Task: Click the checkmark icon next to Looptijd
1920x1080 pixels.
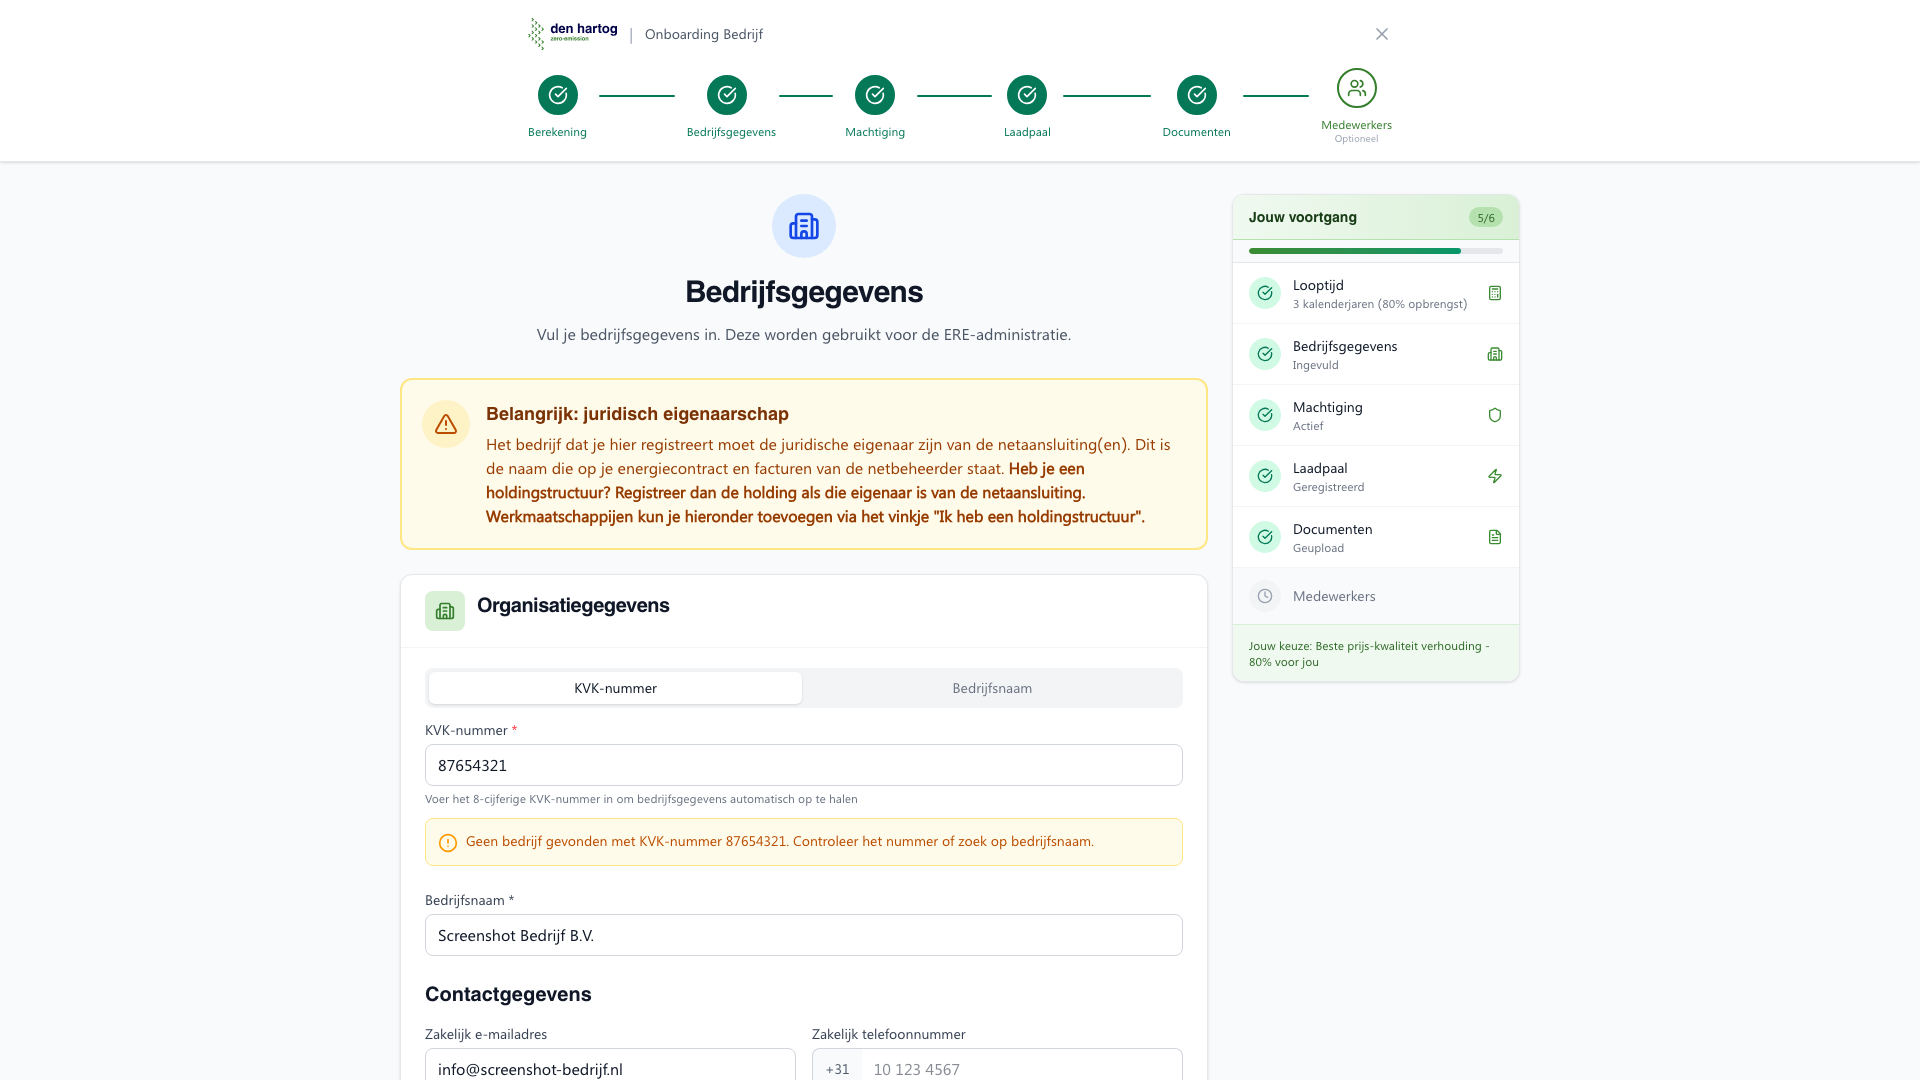Action: (x=1265, y=293)
